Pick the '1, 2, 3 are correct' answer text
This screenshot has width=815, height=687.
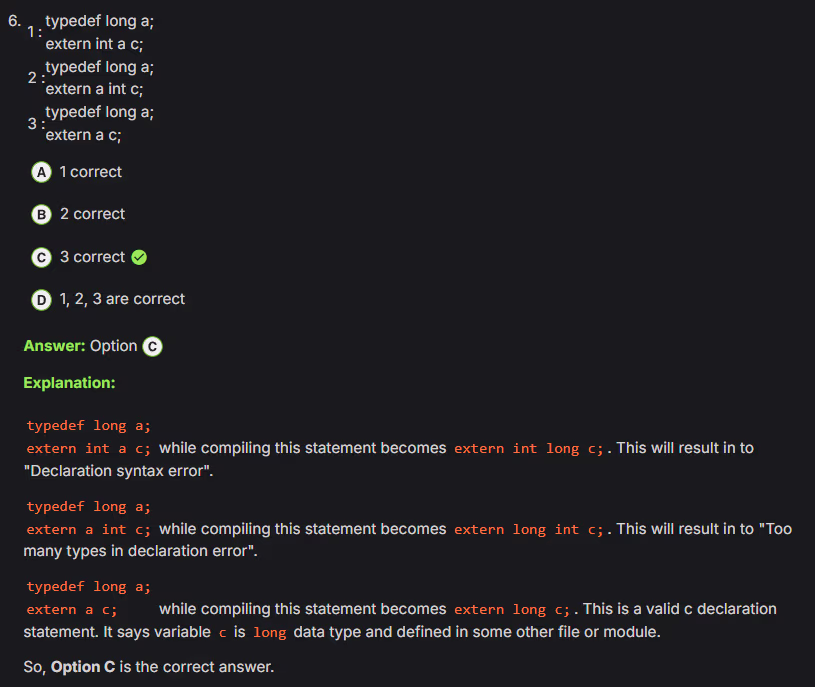pos(122,299)
